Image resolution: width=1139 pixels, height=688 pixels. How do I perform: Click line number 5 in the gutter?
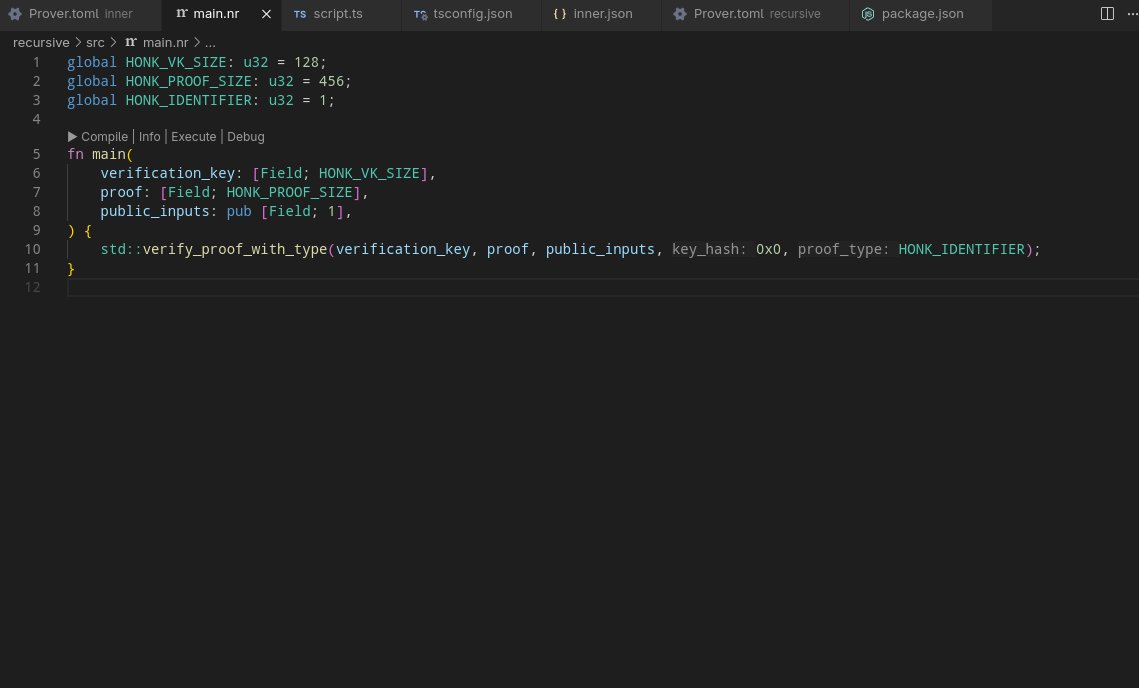(36, 155)
